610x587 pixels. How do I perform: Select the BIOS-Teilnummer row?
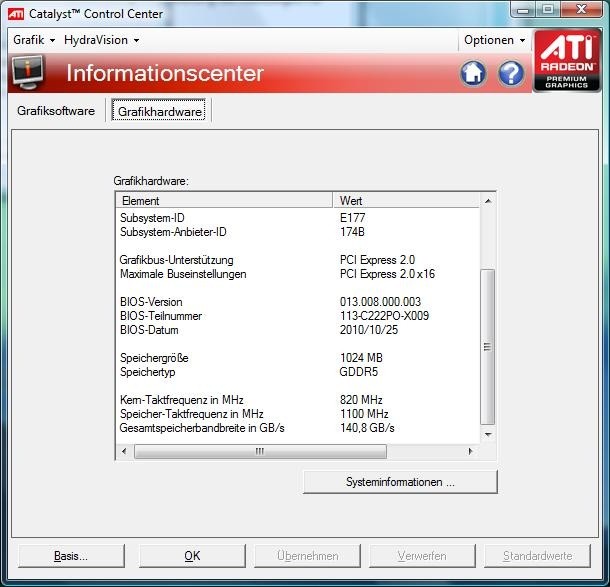click(x=298, y=316)
